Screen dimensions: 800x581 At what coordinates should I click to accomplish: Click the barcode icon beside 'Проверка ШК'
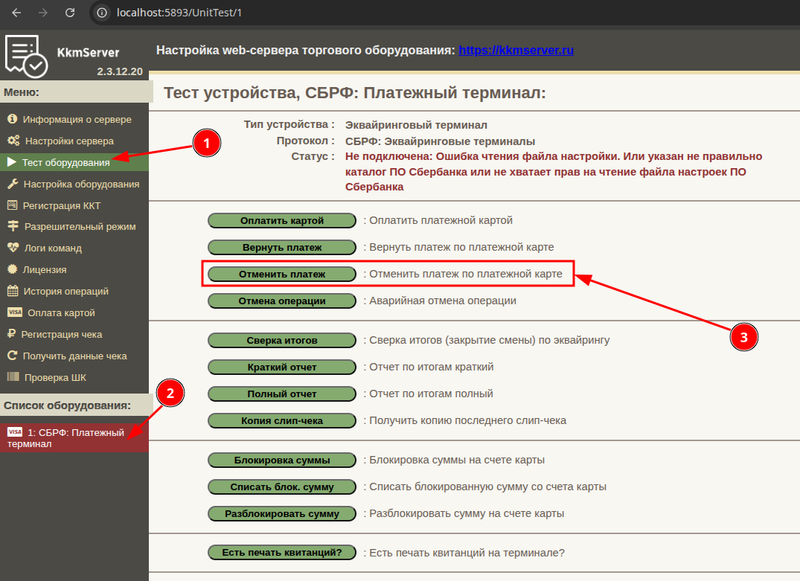coord(13,377)
